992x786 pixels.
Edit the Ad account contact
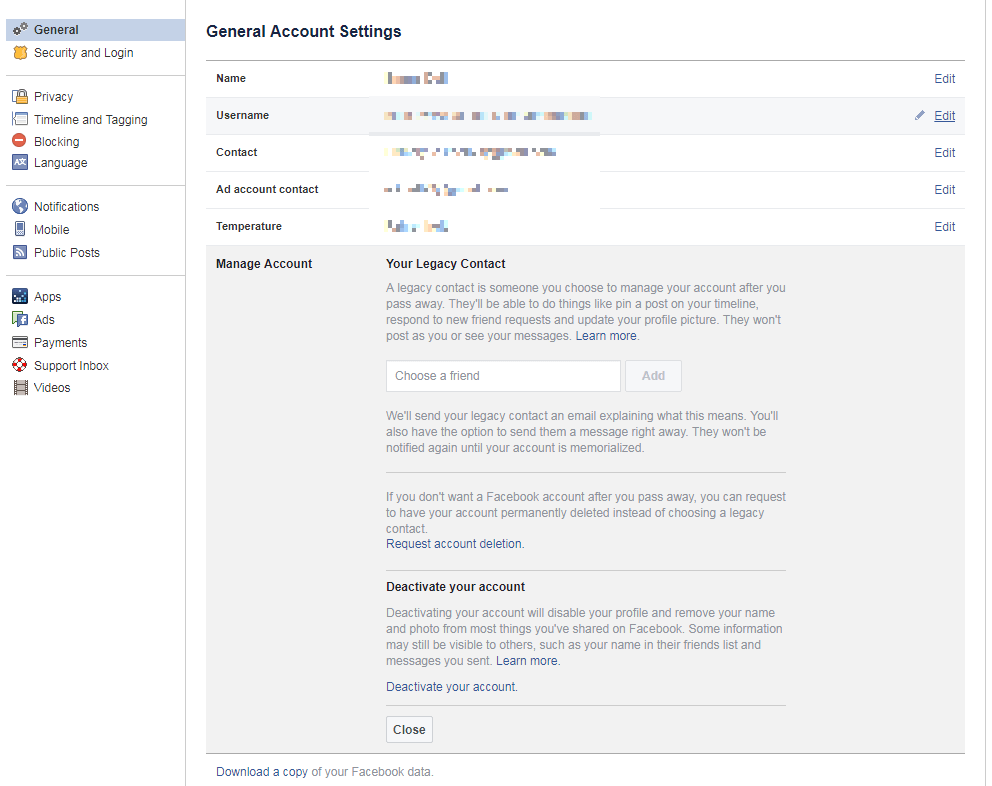tap(945, 189)
